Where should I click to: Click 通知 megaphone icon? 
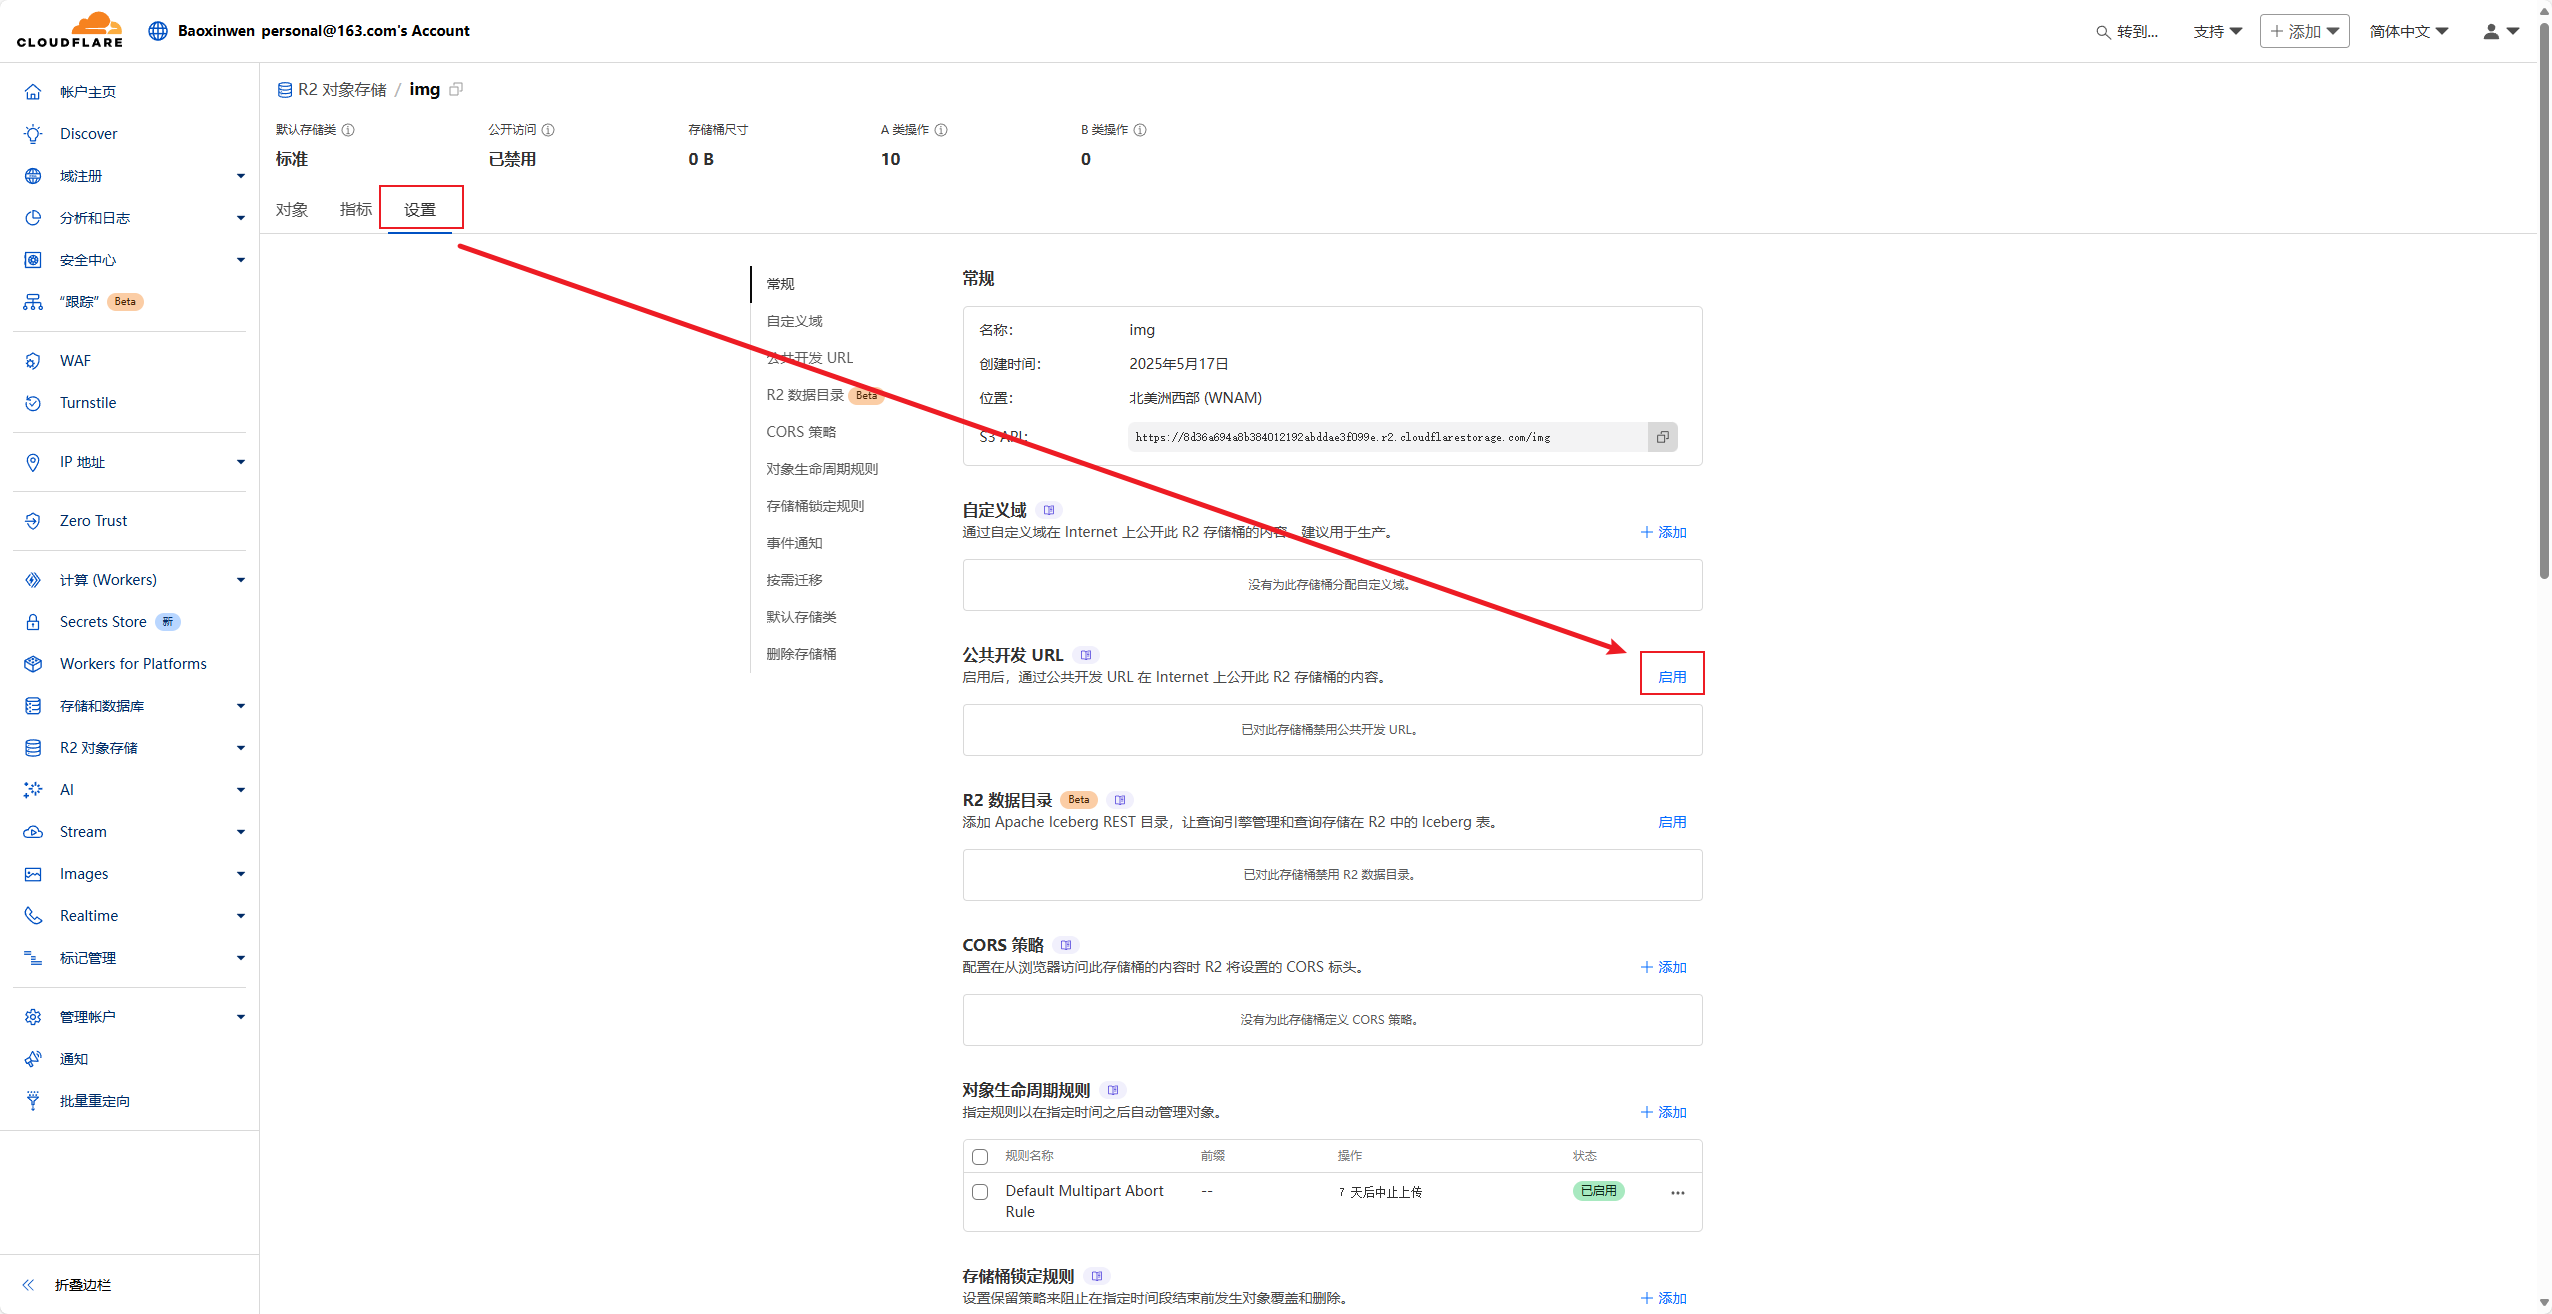(x=33, y=1059)
